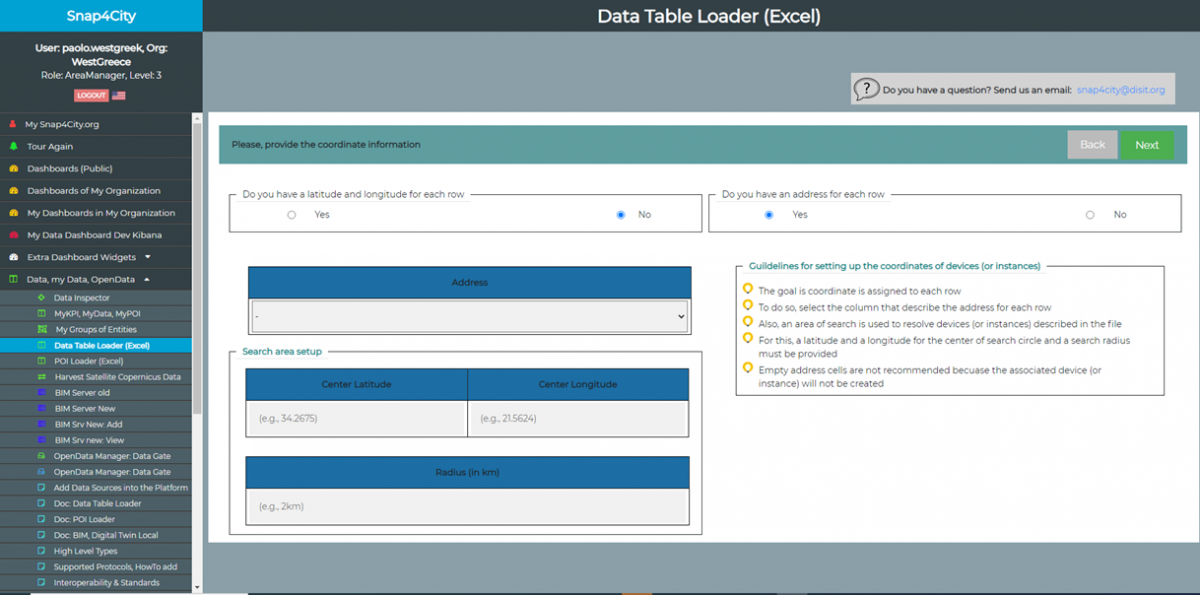Click the Center Latitude input field
Viewport: 1200px width, 595px height.
tap(356, 419)
